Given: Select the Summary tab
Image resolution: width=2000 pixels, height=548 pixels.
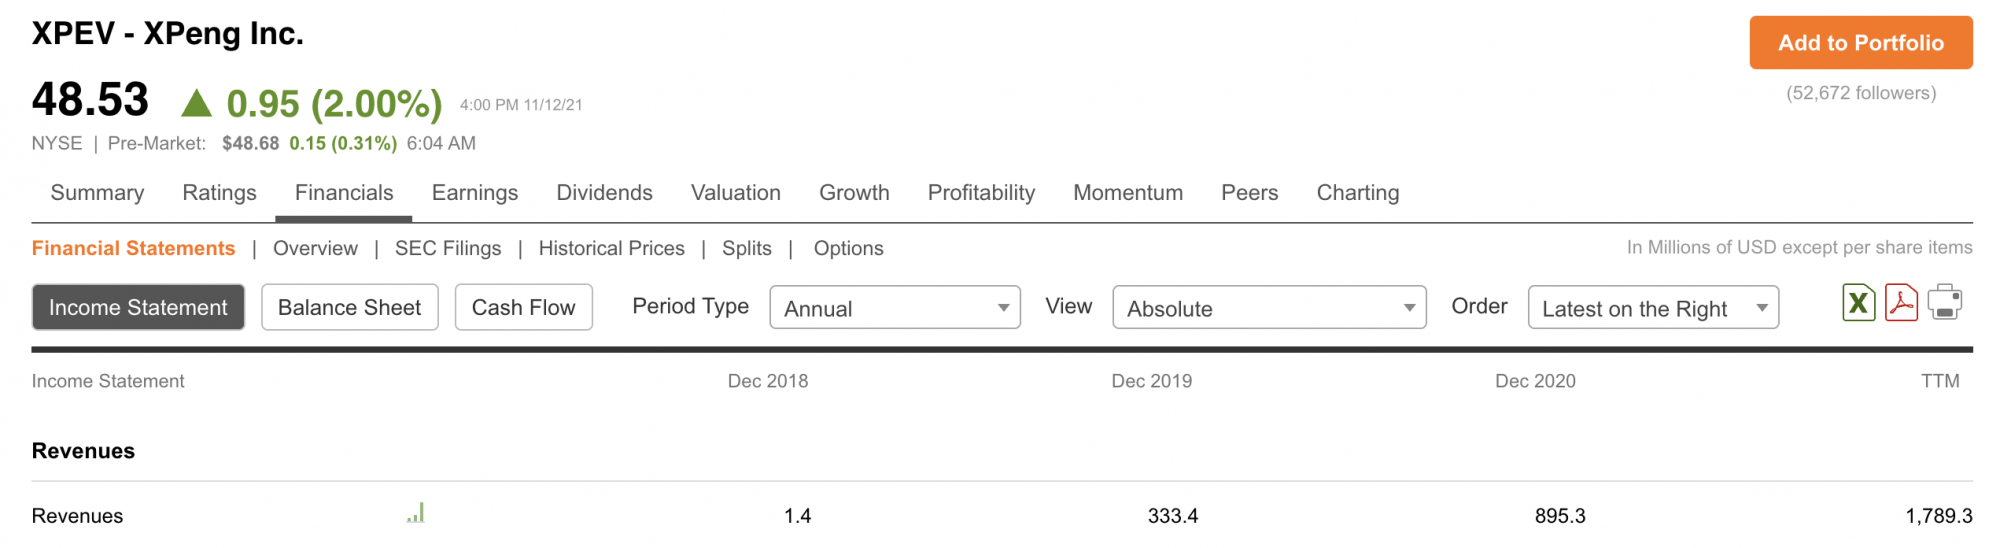Looking at the screenshot, I should point(97,193).
